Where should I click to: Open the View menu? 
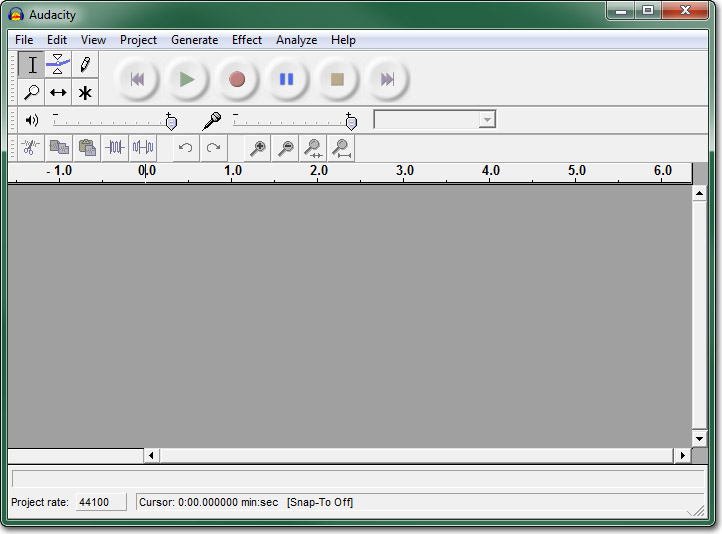coord(93,40)
